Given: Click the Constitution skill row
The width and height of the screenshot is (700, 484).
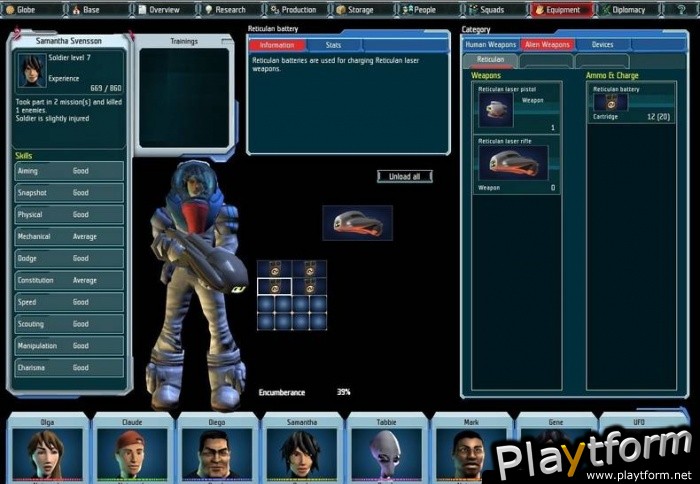Looking at the screenshot, I should tap(69, 280).
